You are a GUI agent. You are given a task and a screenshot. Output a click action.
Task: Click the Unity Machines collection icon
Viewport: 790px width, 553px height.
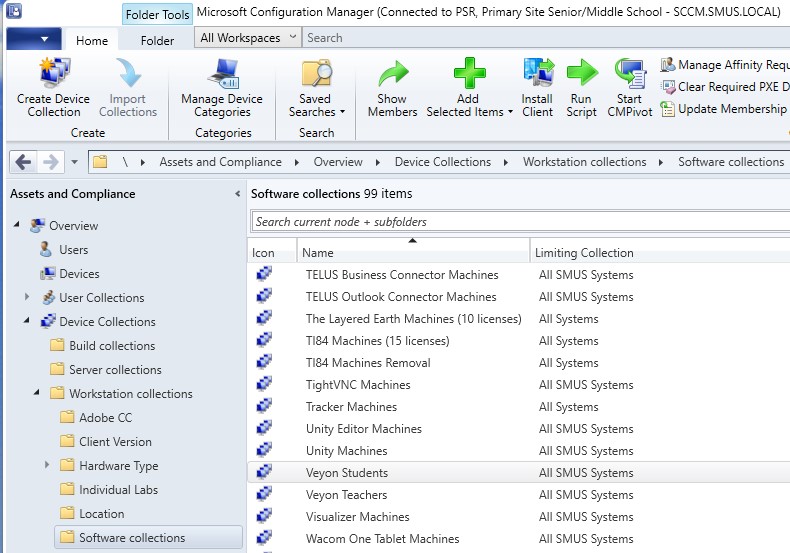click(x=264, y=450)
